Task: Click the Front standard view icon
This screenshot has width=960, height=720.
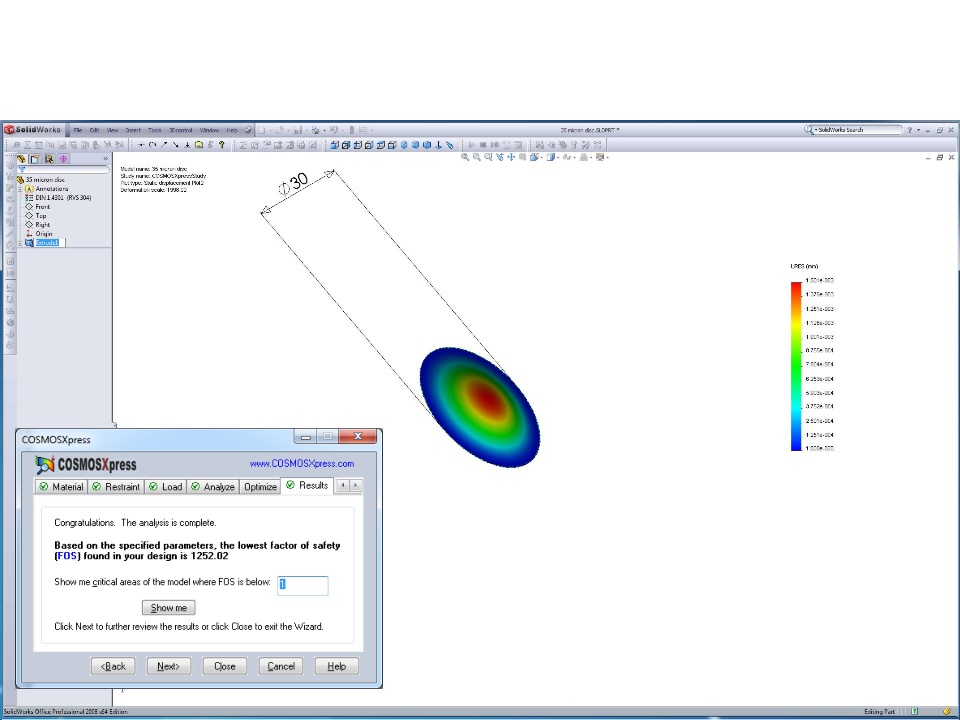Action: [334, 145]
